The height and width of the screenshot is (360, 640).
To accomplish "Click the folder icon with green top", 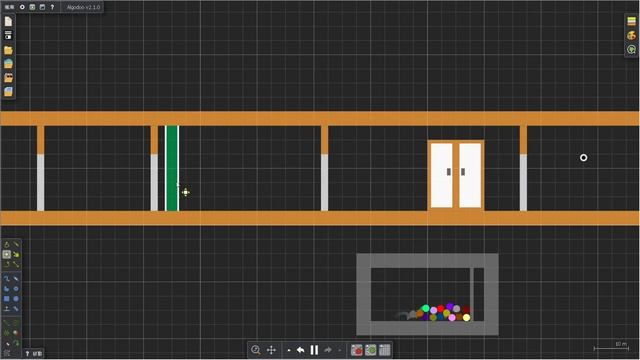I will (x=8, y=64).
